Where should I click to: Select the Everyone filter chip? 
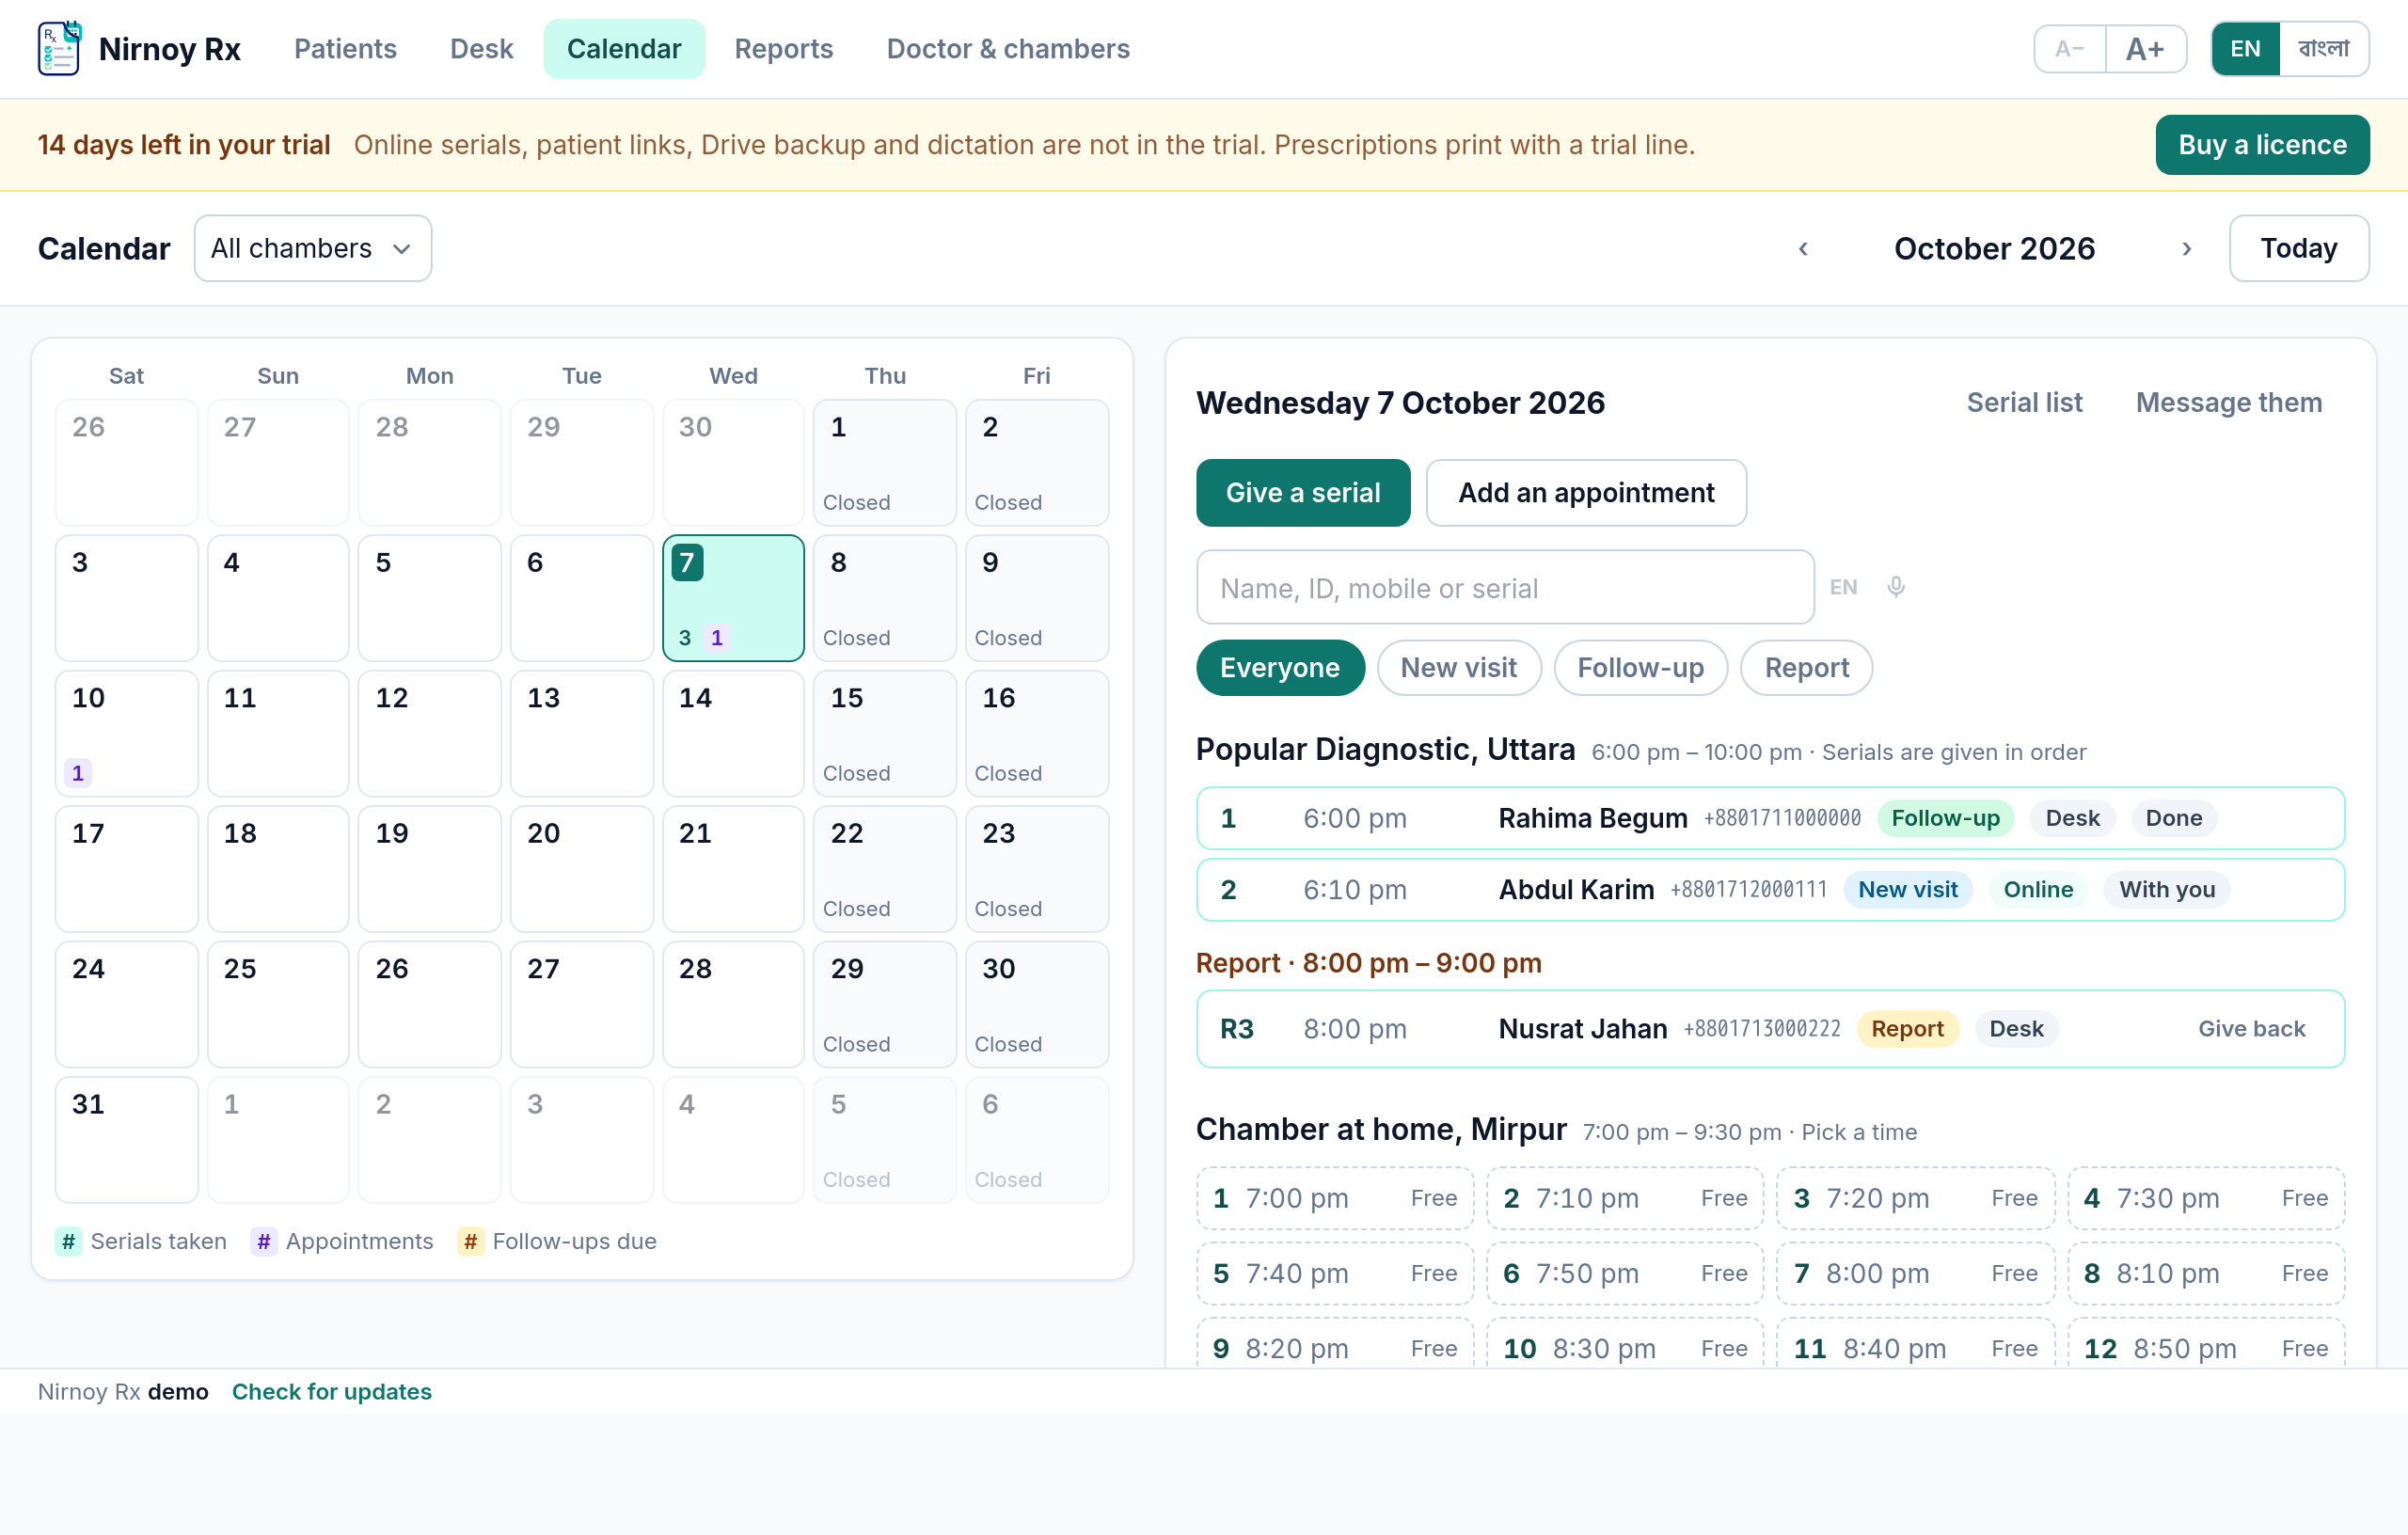[x=1279, y=667]
